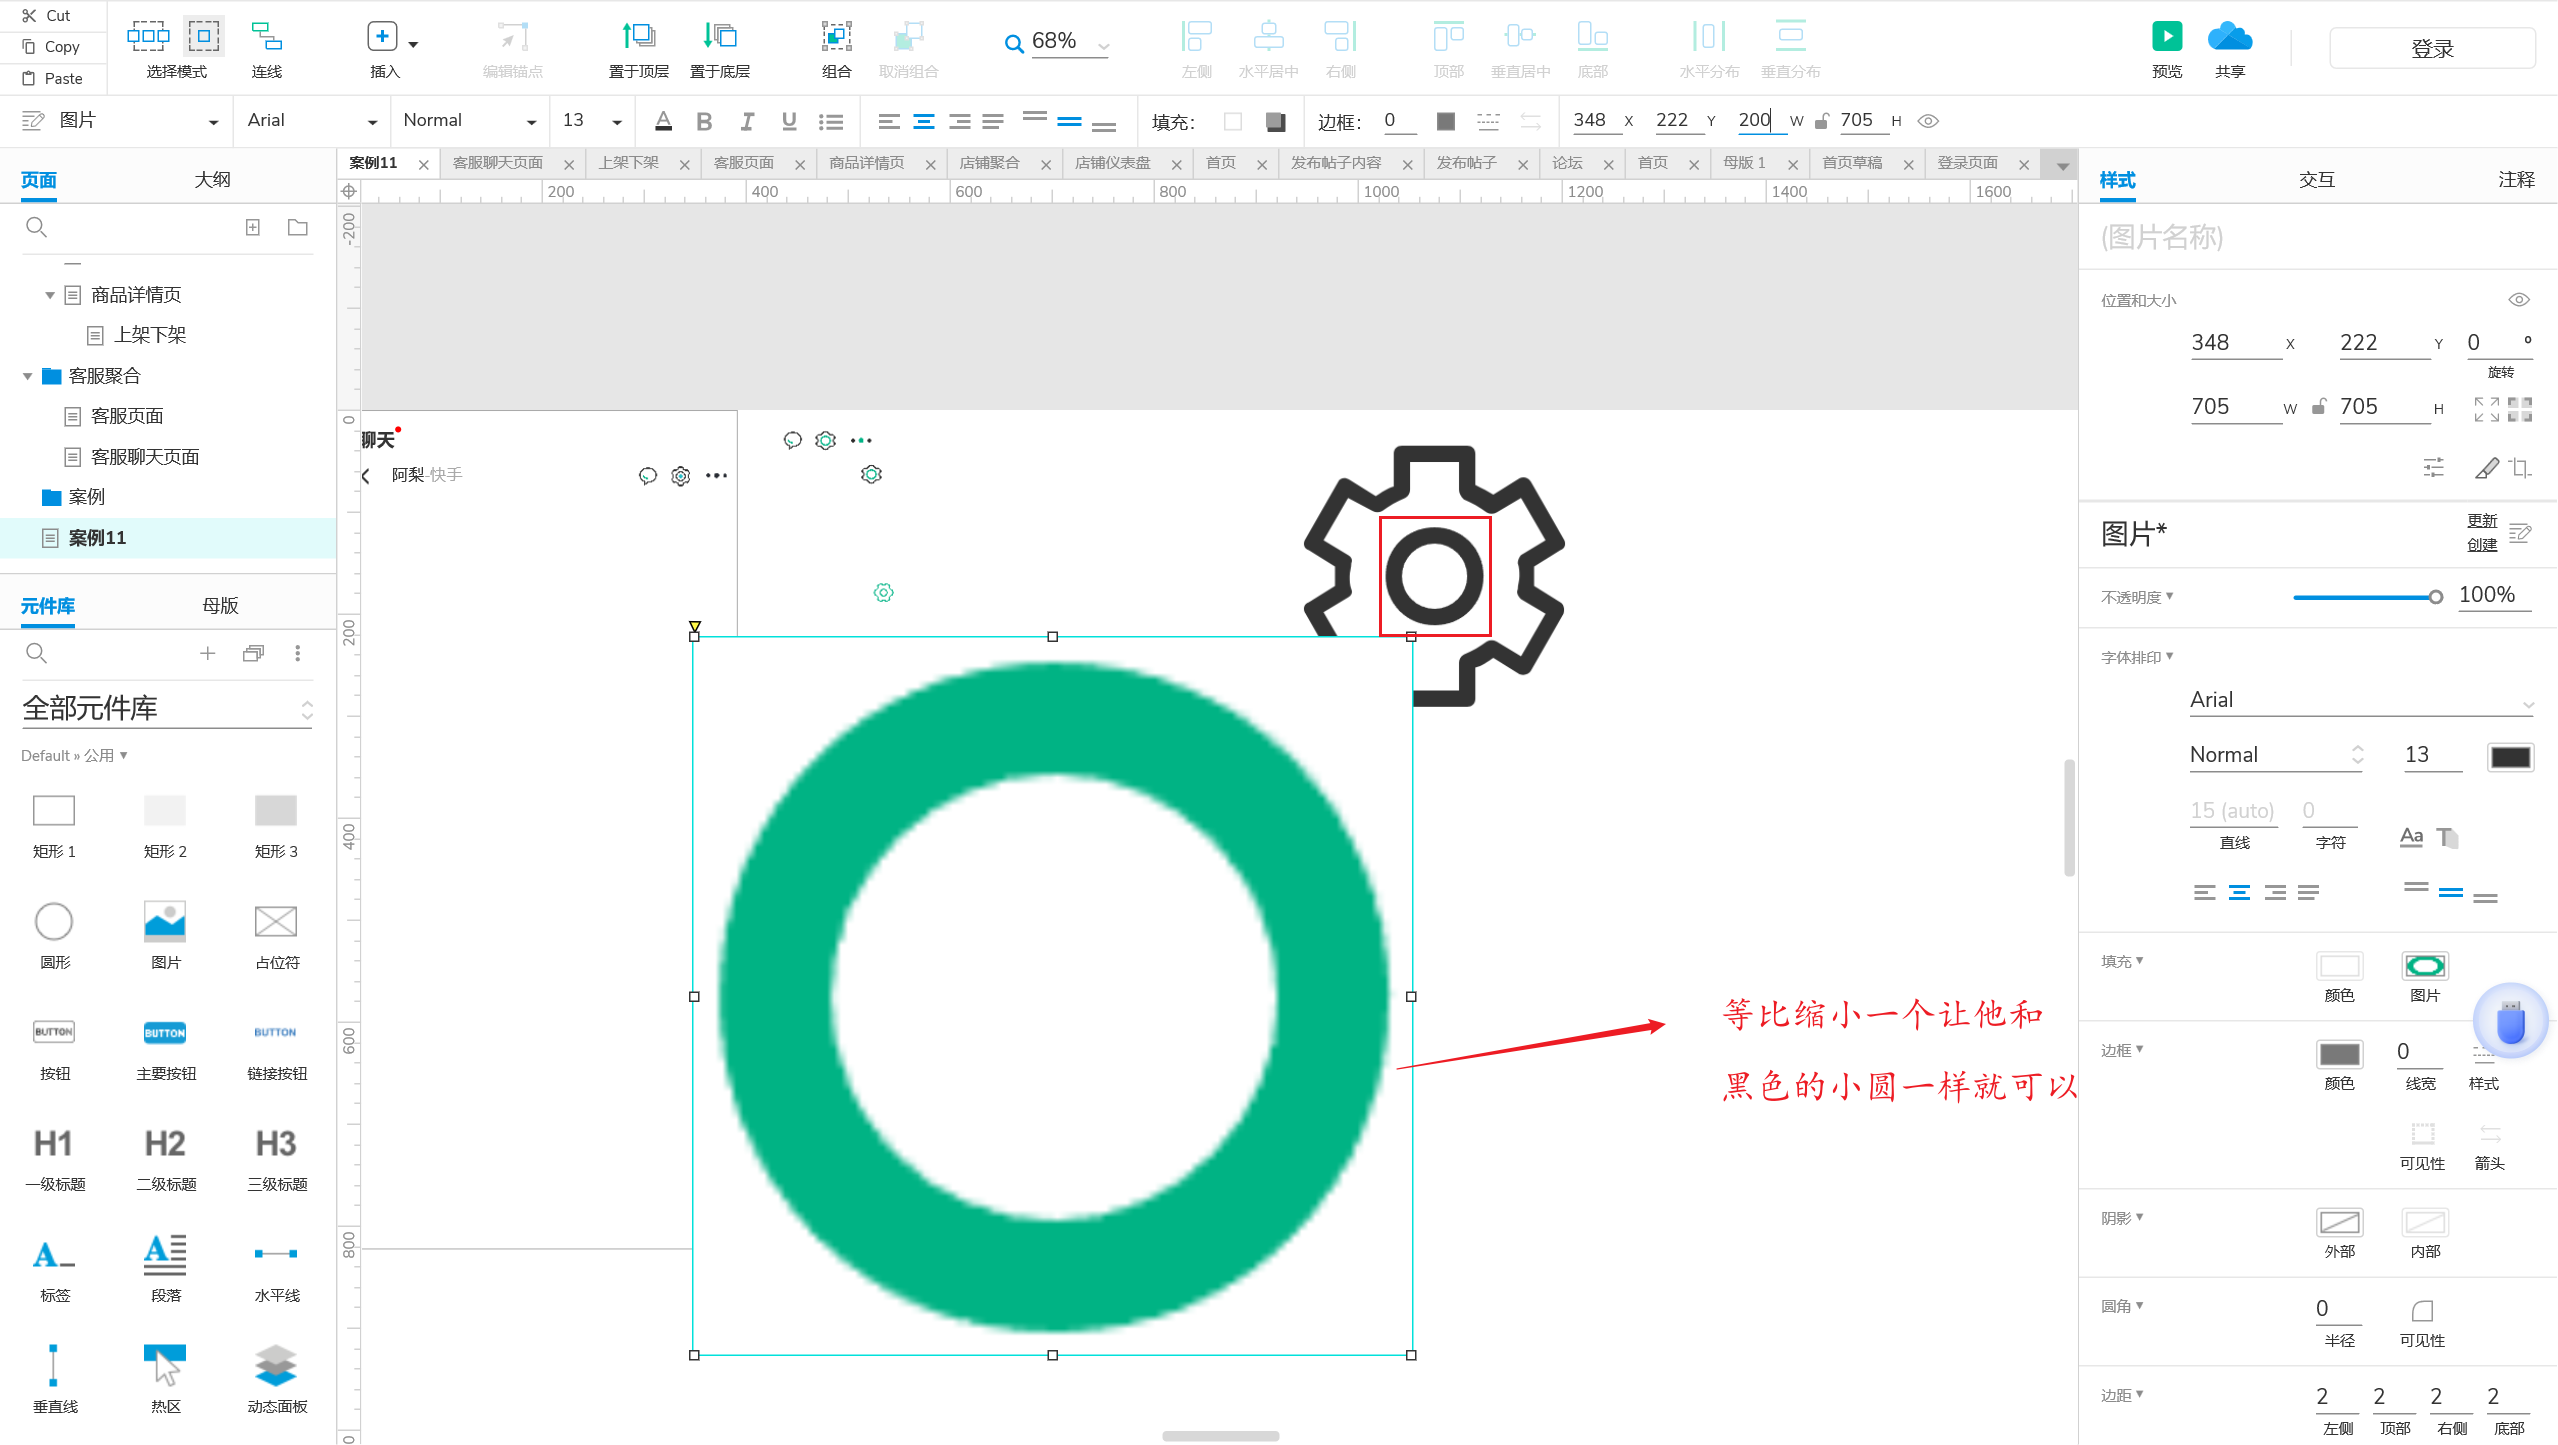Toggle bold text formatting
The width and height of the screenshot is (2558, 1445).
704,121
